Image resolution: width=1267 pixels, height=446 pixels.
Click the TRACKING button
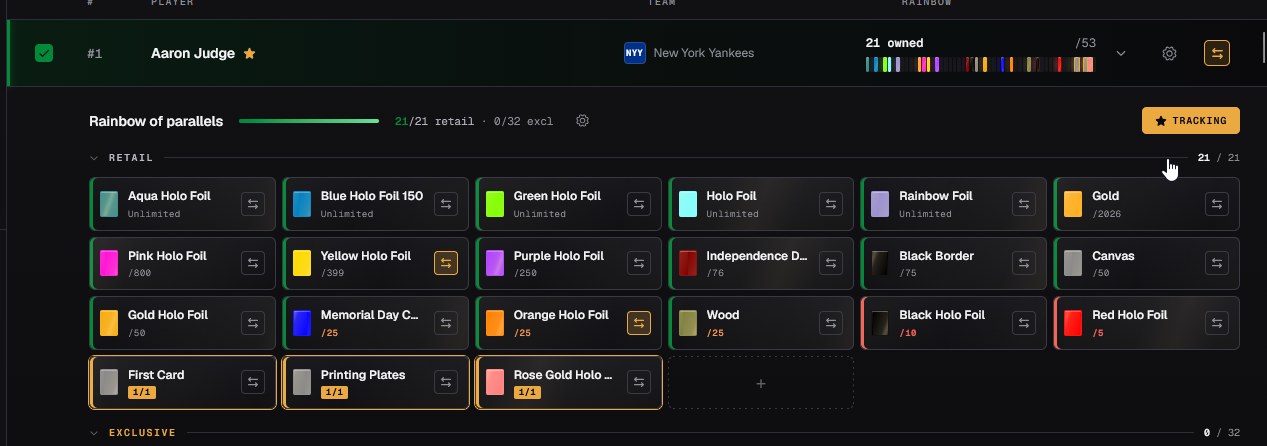click(x=1191, y=121)
